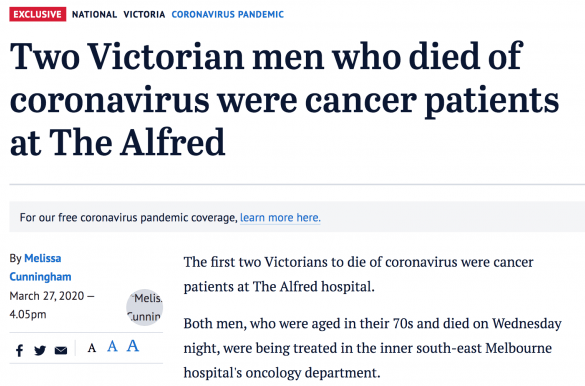Click the free coronavirus coverage banner text
Image resolution: width=585 pixels, height=386 pixels.
click(x=128, y=217)
